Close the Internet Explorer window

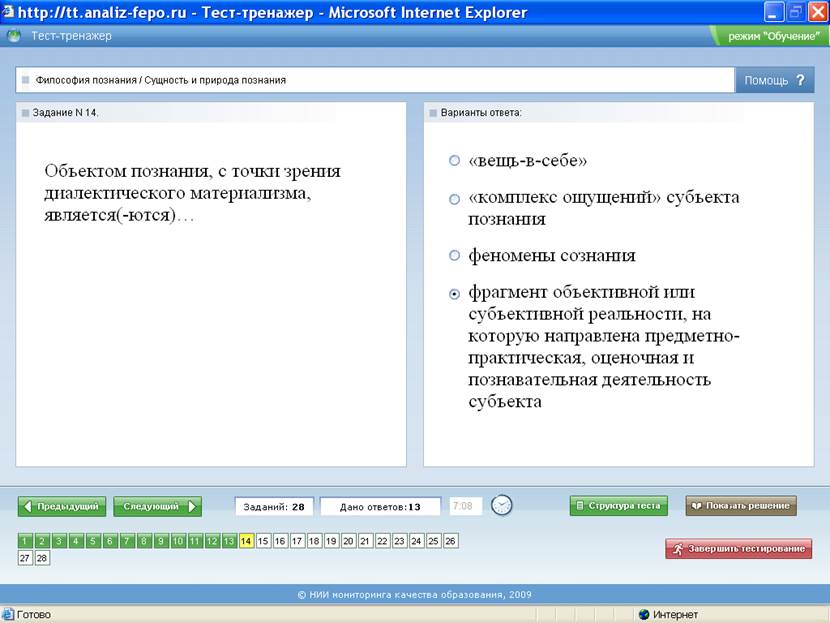[817, 12]
